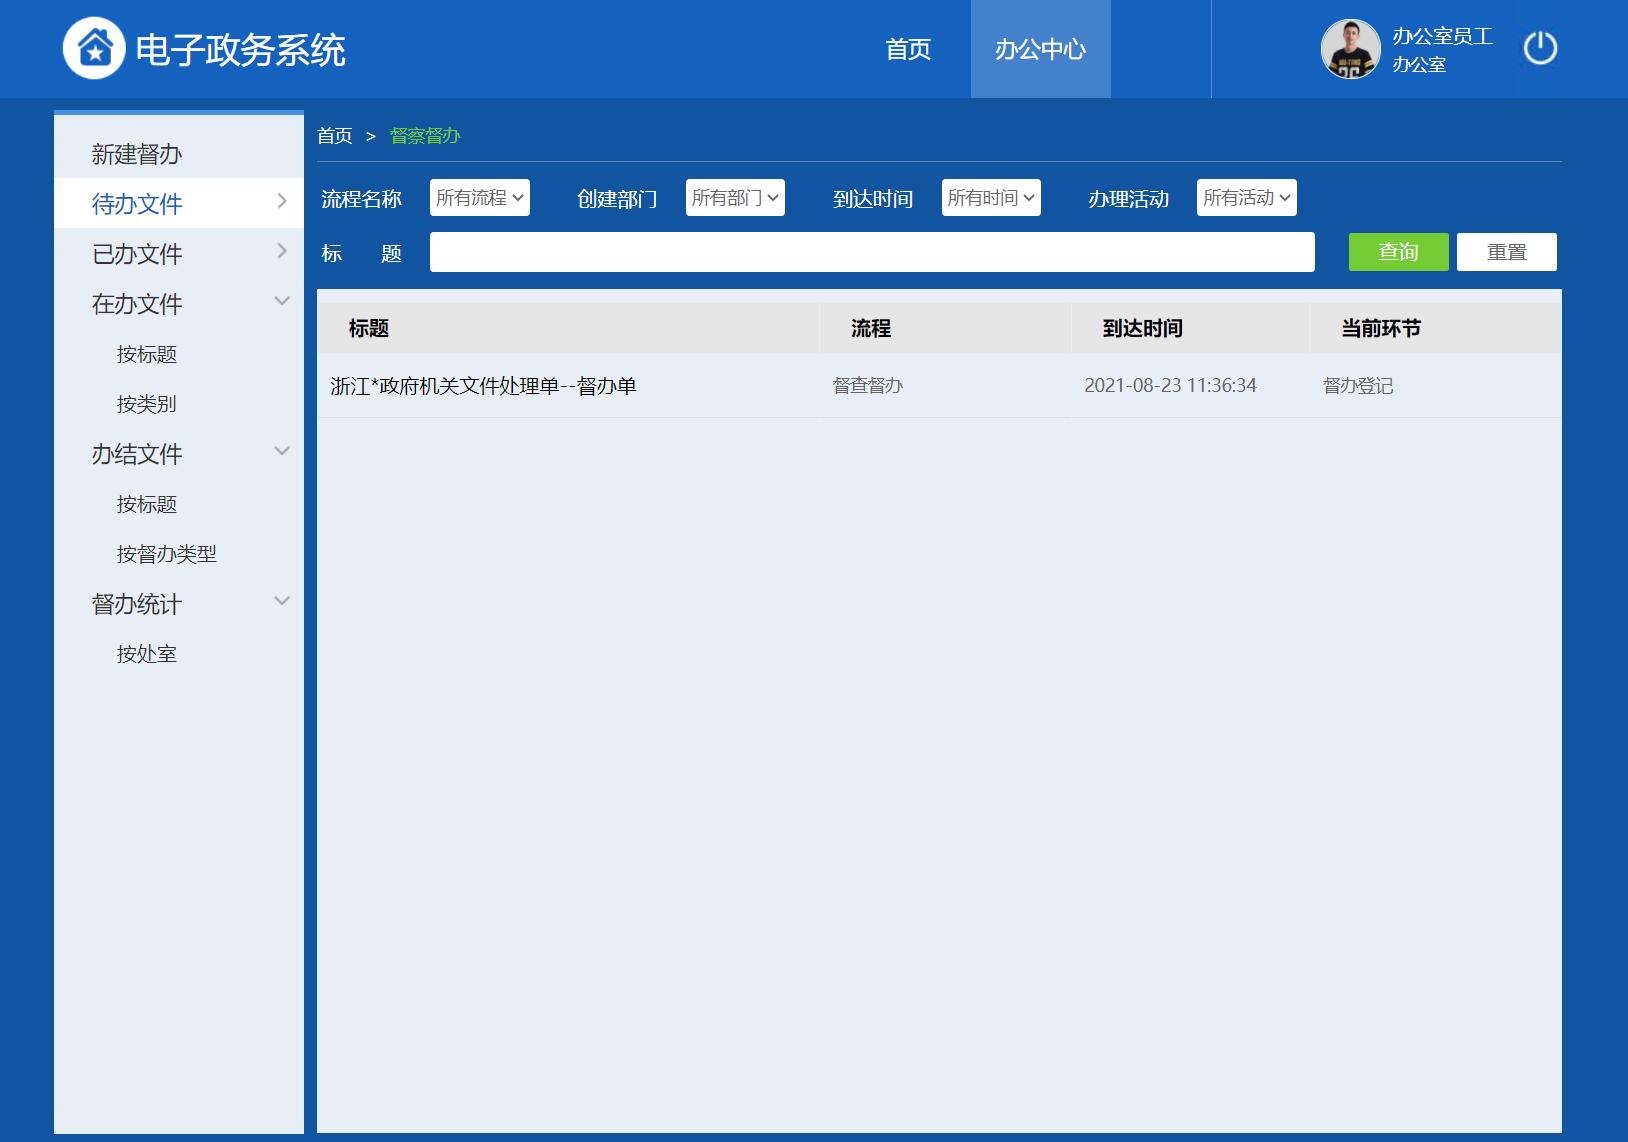Select 按督办类型 under 办结文件

coord(166,554)
